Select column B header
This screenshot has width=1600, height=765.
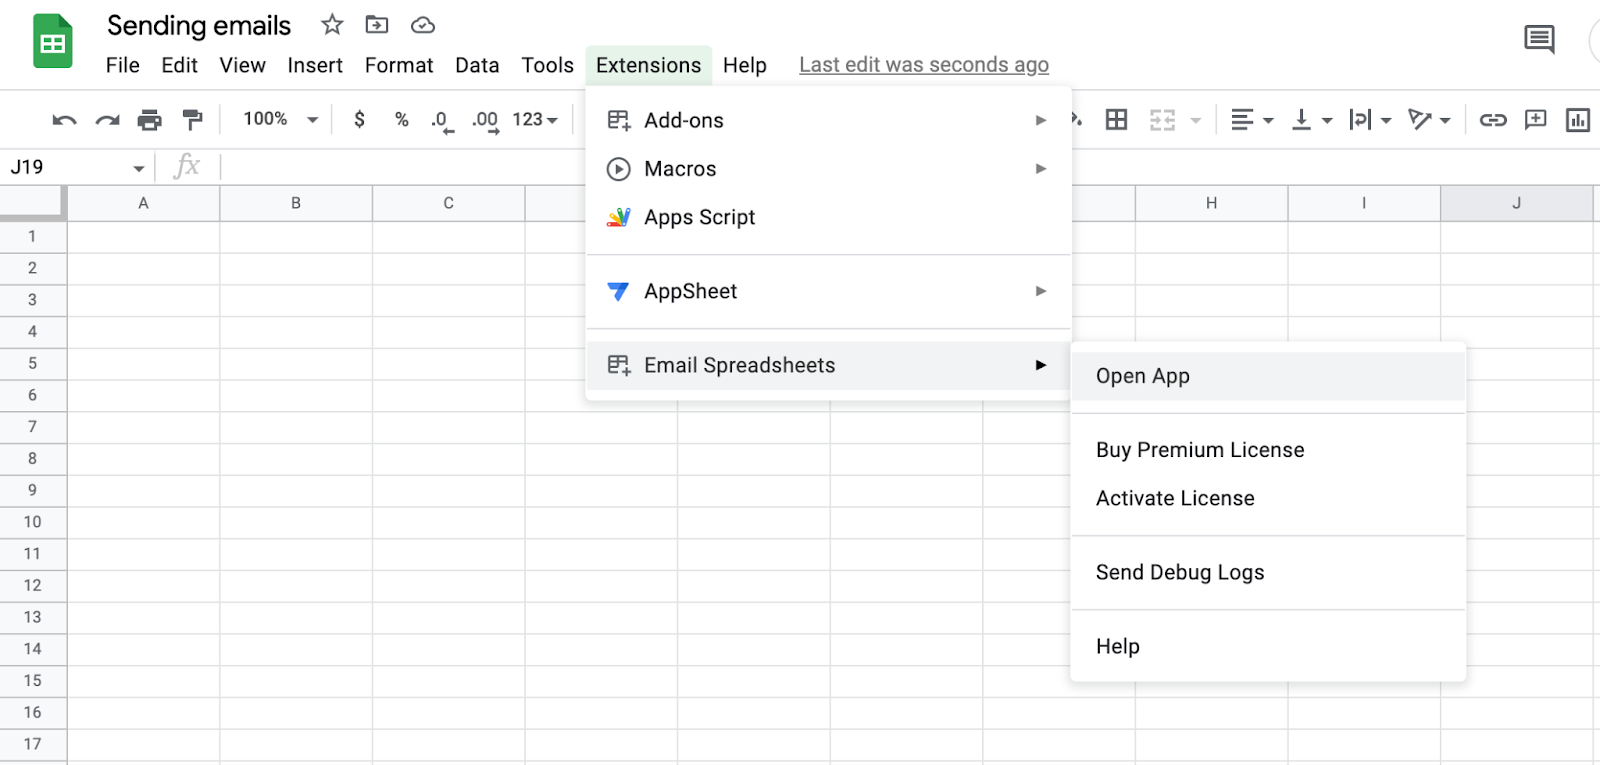[x=296, y=203]
